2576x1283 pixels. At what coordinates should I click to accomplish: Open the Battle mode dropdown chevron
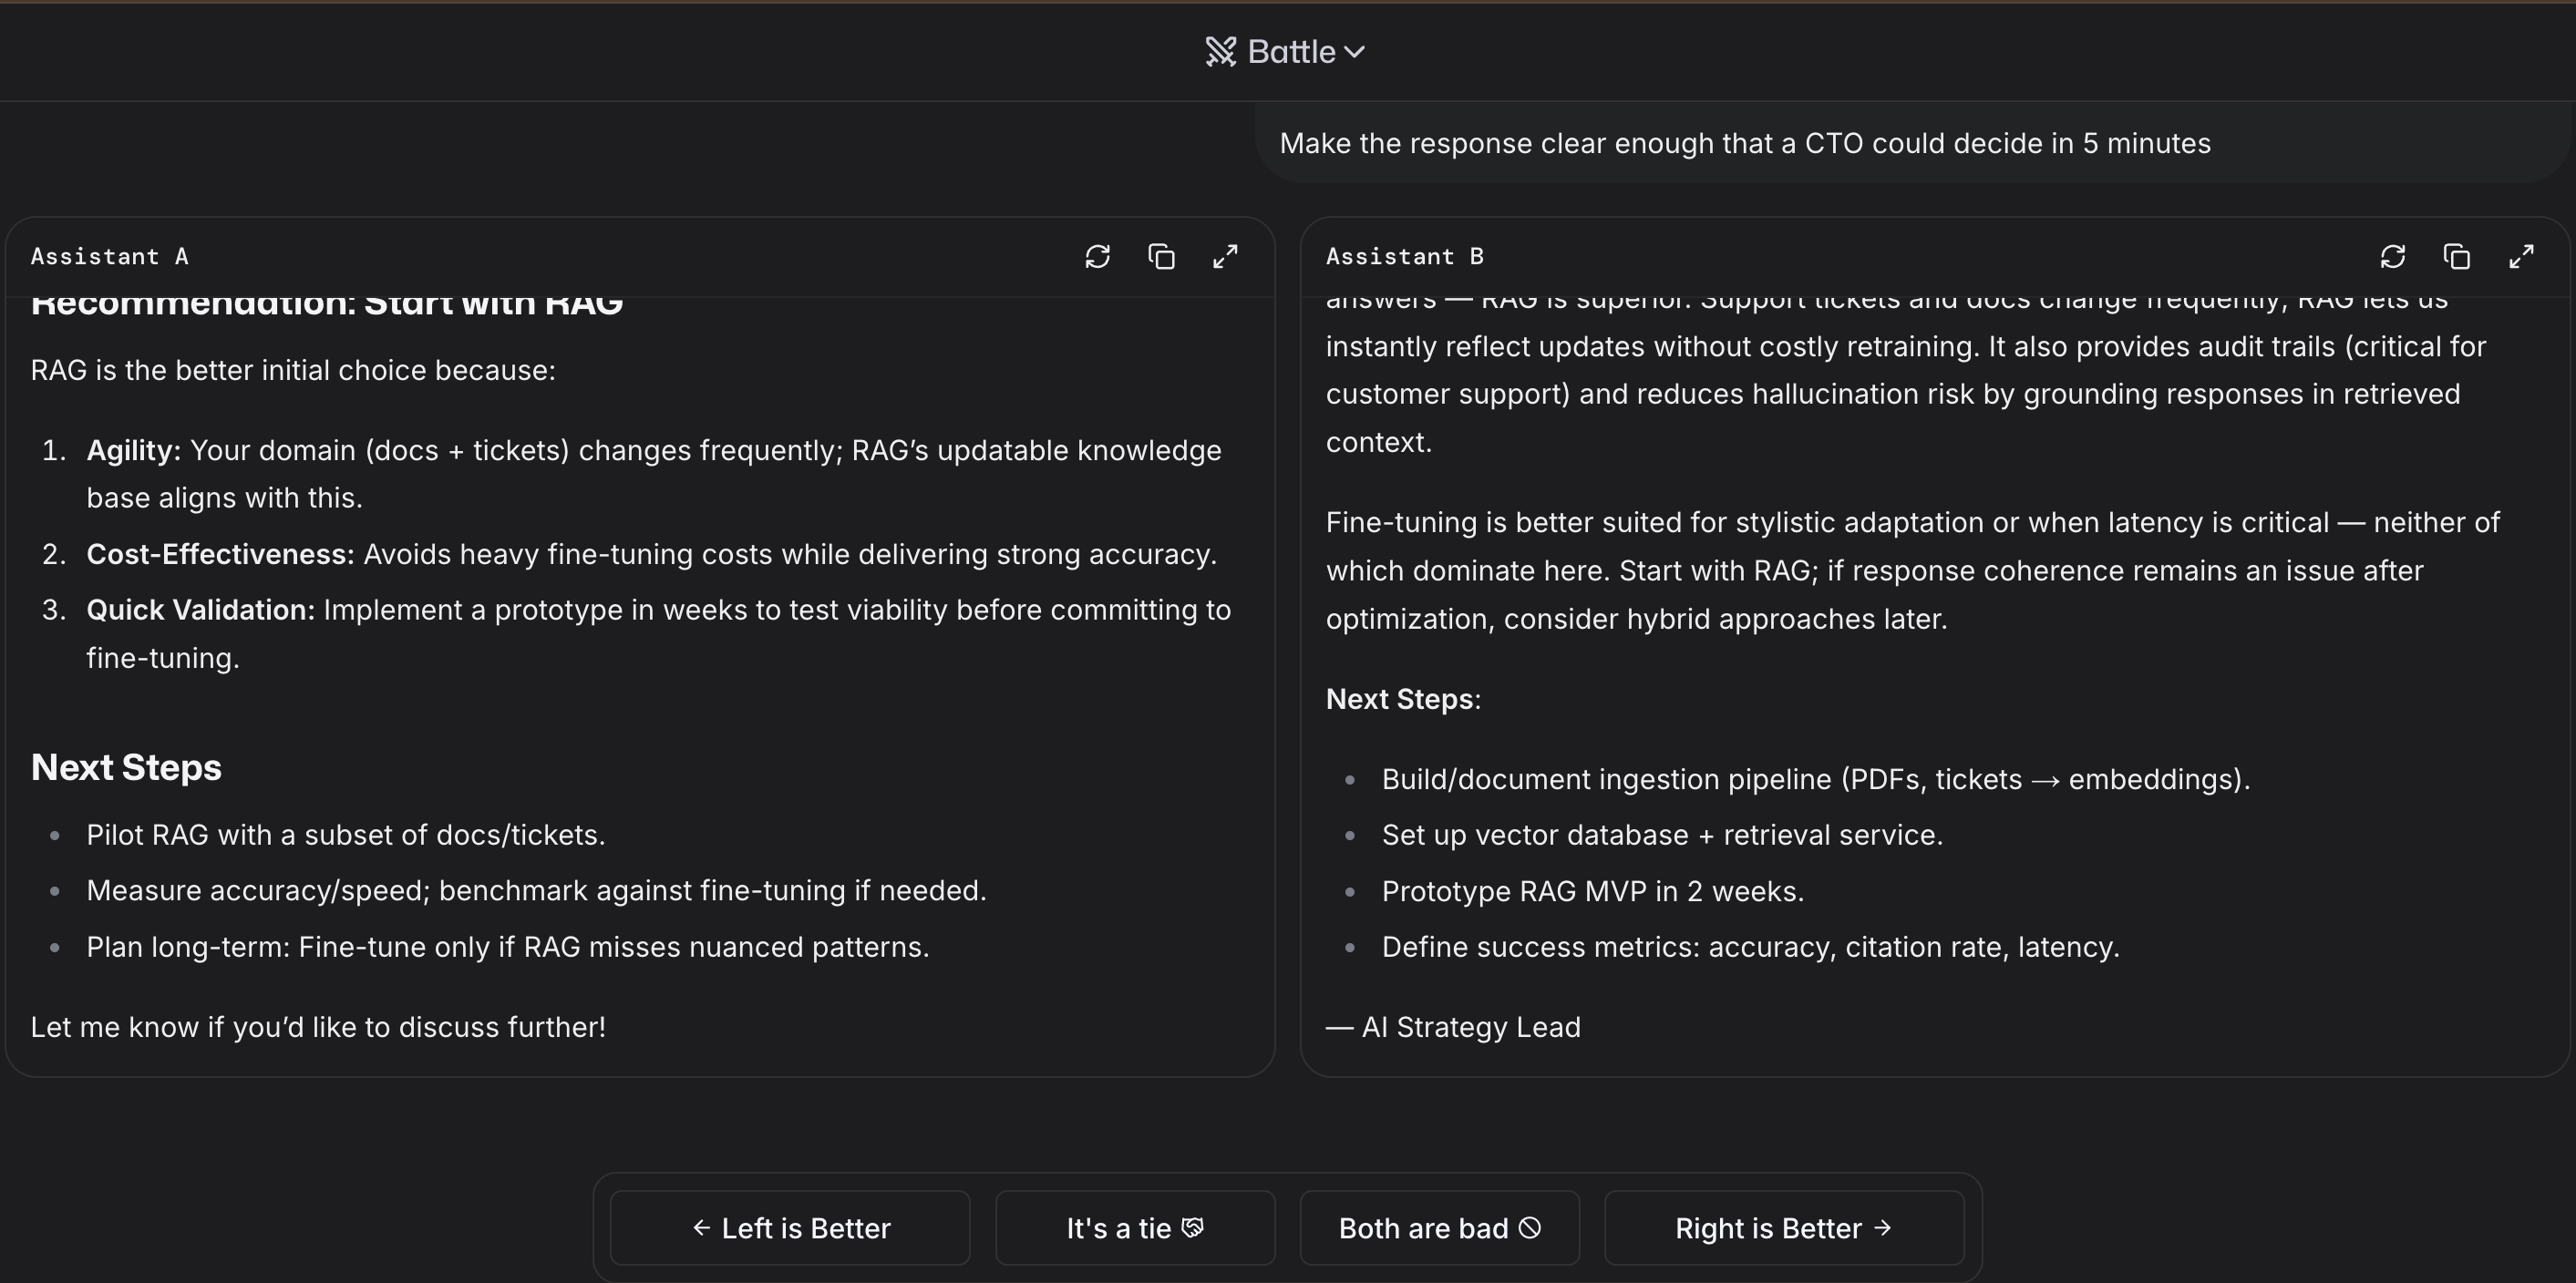tap(1356, 51)
